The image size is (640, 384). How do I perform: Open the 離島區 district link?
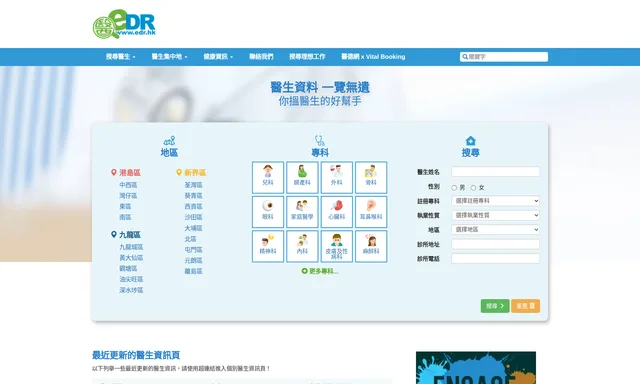click(193, 271)
